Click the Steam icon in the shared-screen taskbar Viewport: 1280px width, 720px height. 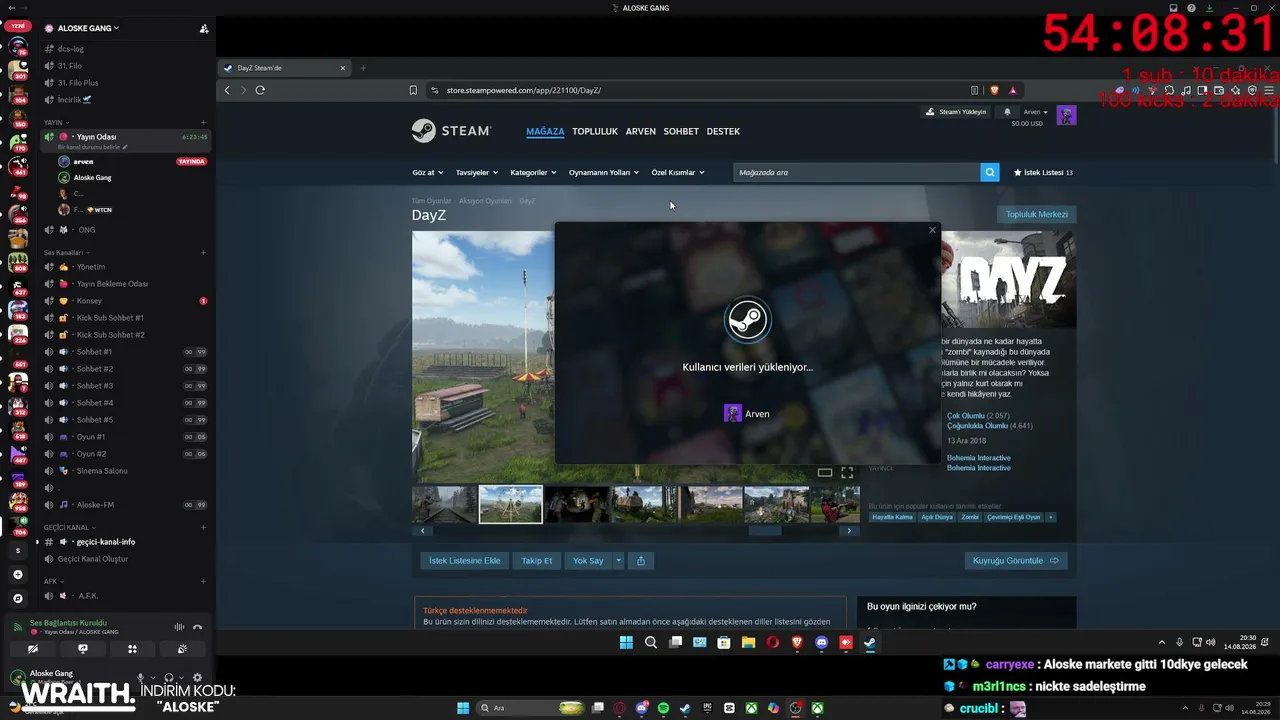click(870, 643)
